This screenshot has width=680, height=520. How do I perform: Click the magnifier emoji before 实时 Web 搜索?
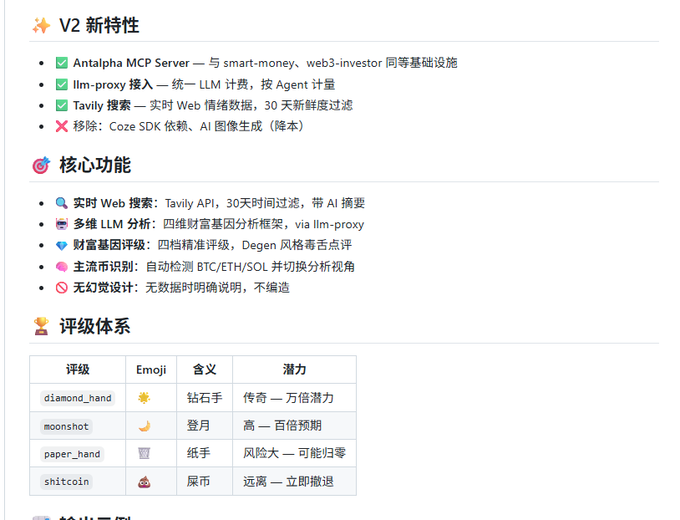pos(62,203)
